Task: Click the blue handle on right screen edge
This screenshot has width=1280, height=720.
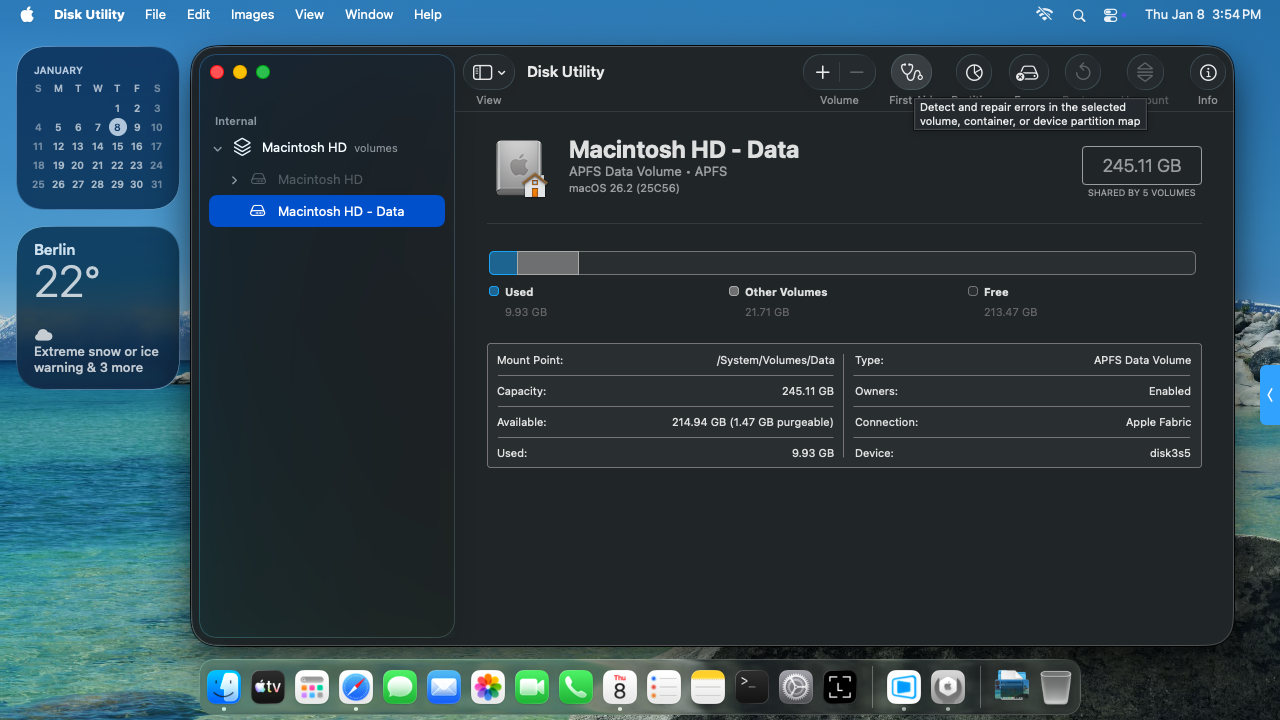Action: pyautogui.click(x=1269, y=395)
